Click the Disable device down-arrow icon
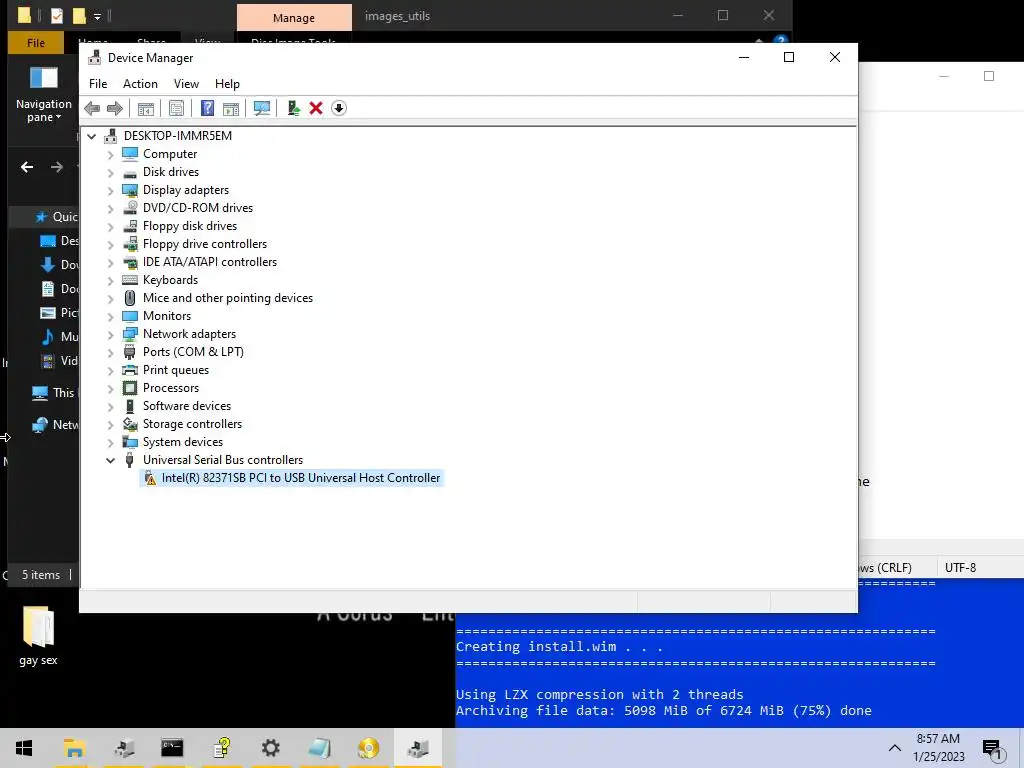The image size is (1024, 768). 339,108
